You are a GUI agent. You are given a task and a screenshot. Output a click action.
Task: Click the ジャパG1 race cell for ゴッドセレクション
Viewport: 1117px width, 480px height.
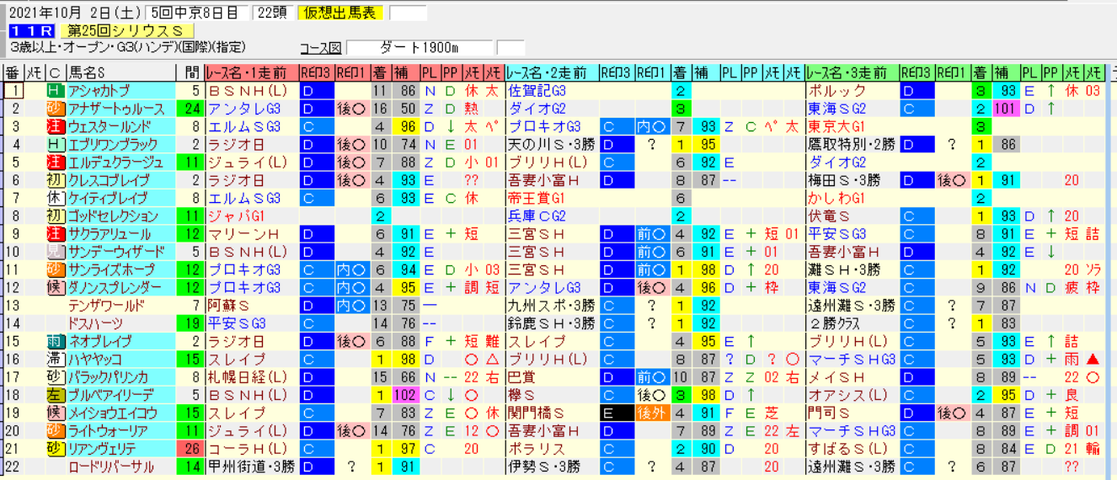[251, 215]
